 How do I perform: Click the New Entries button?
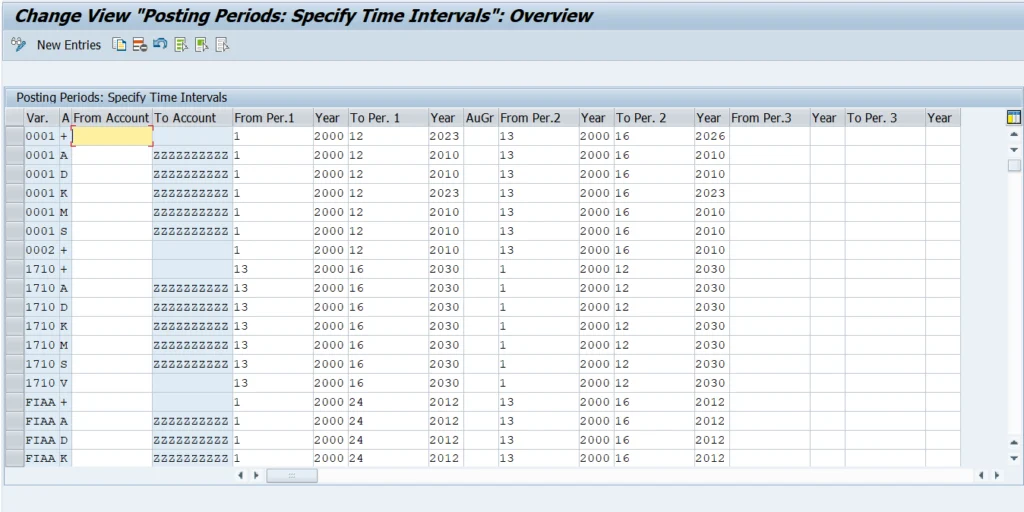pyautogui.click(x=69, y=45)
